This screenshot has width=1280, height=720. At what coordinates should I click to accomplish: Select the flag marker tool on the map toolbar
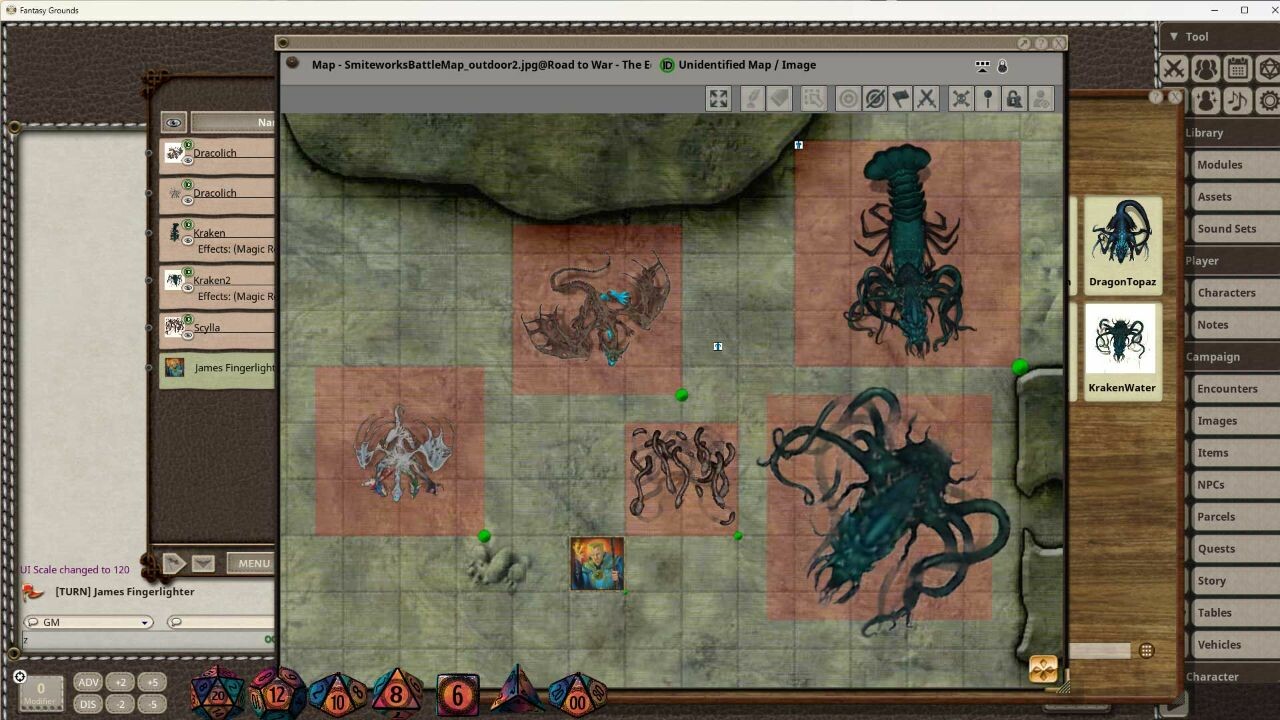(x=898, y=98)
